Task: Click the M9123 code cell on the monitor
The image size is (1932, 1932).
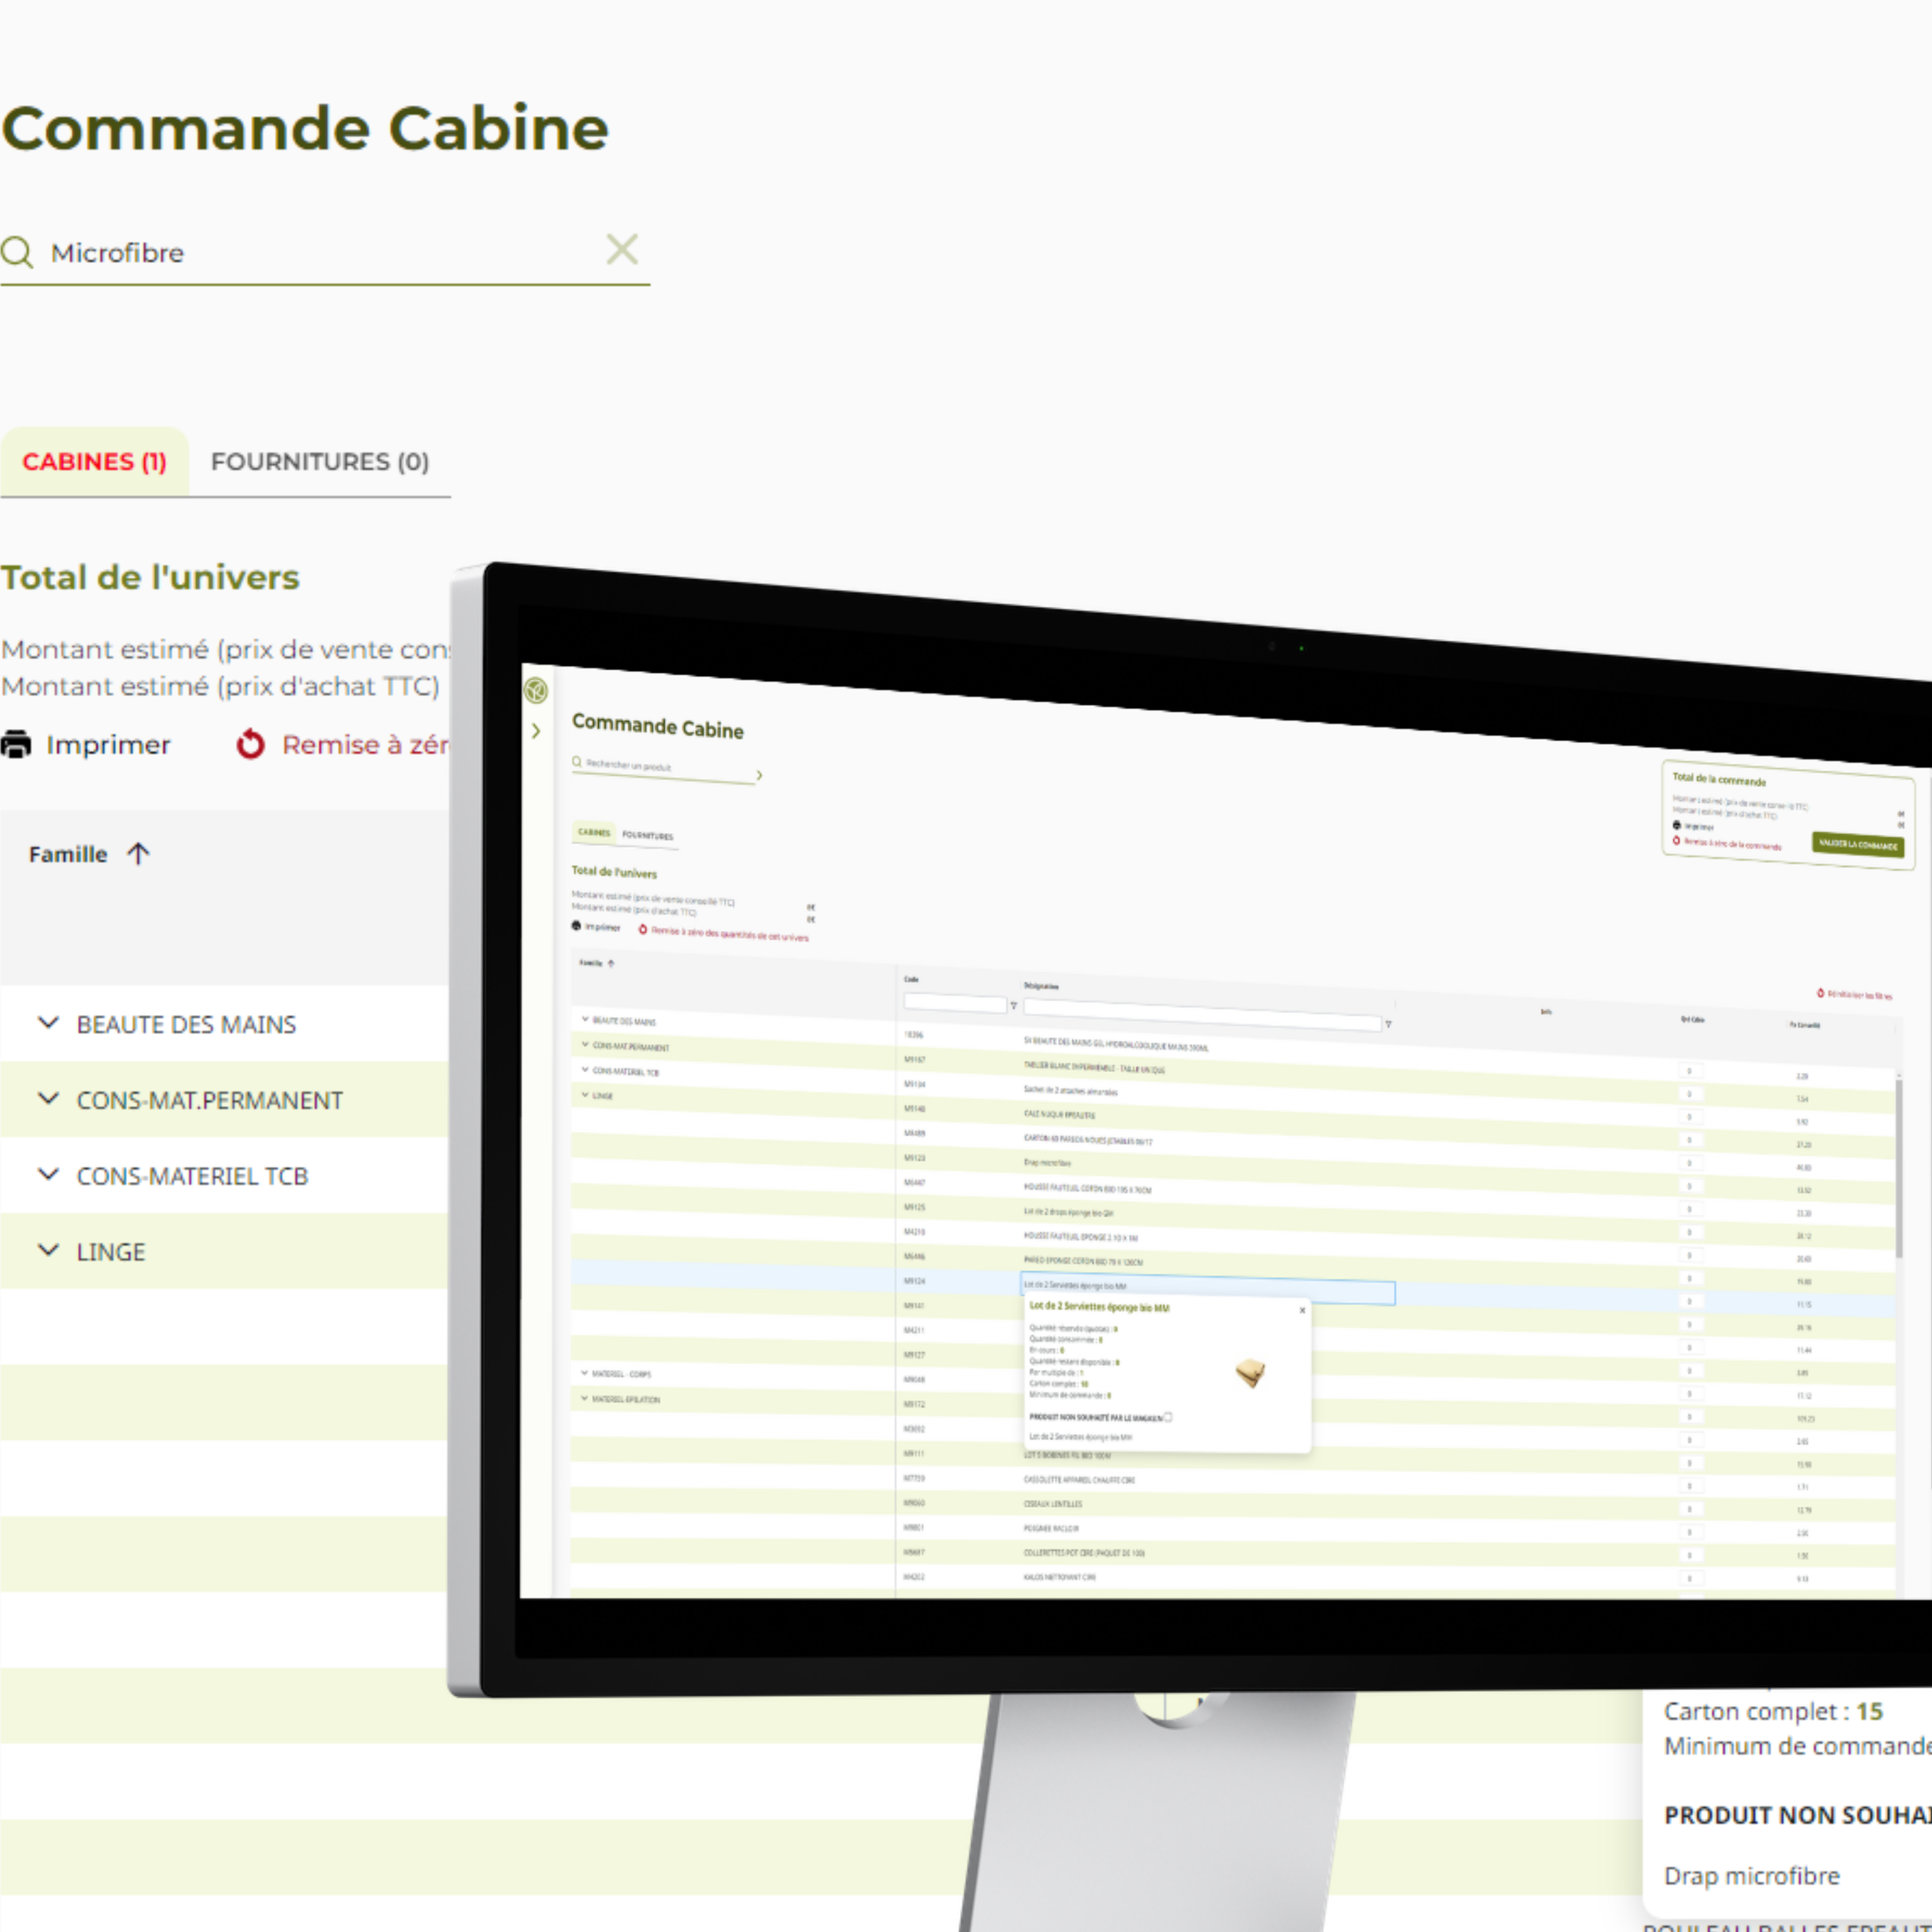Action: 915,1158
